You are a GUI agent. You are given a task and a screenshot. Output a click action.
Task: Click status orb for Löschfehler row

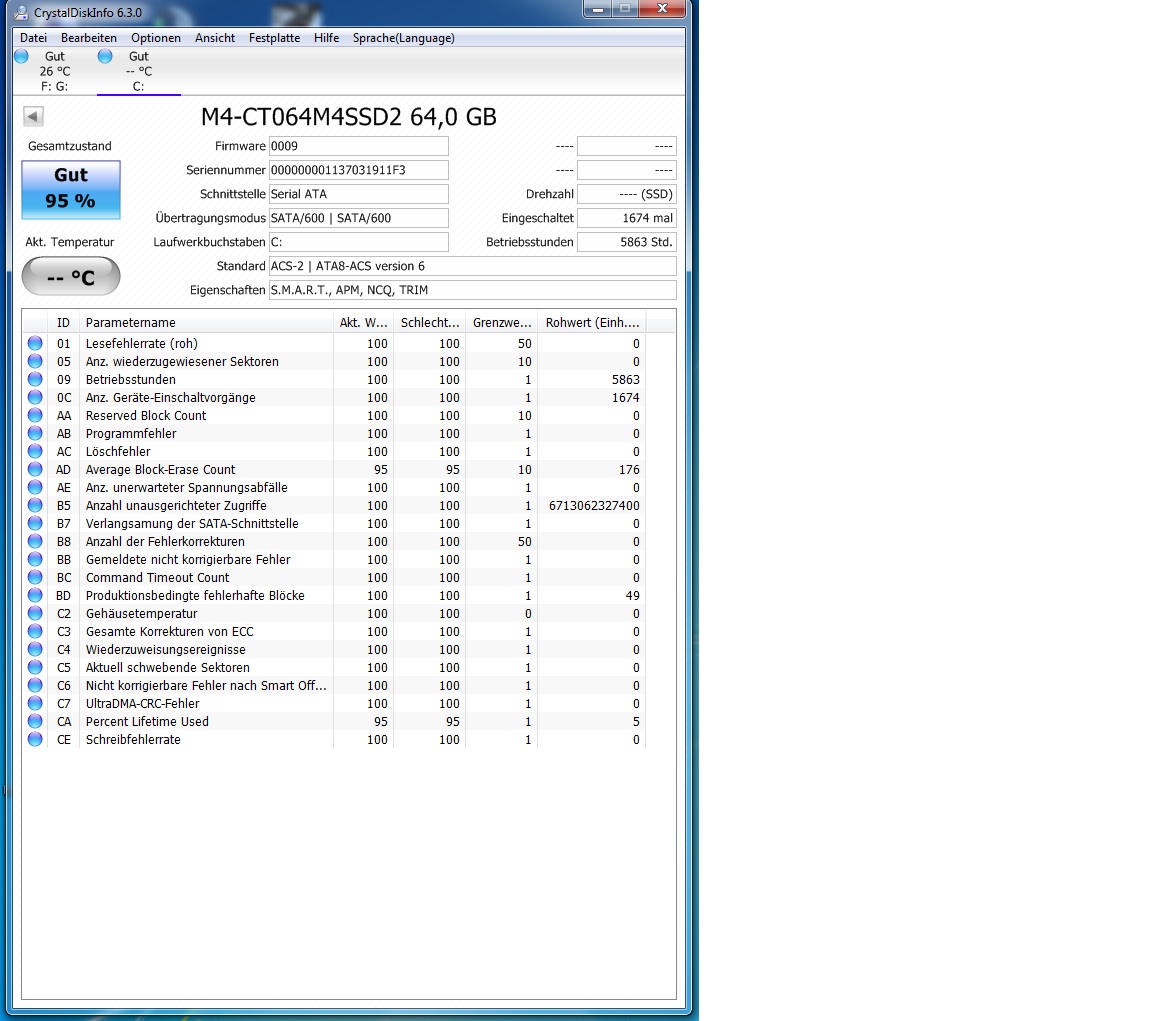pyautogui.click(x=35, y=451)
